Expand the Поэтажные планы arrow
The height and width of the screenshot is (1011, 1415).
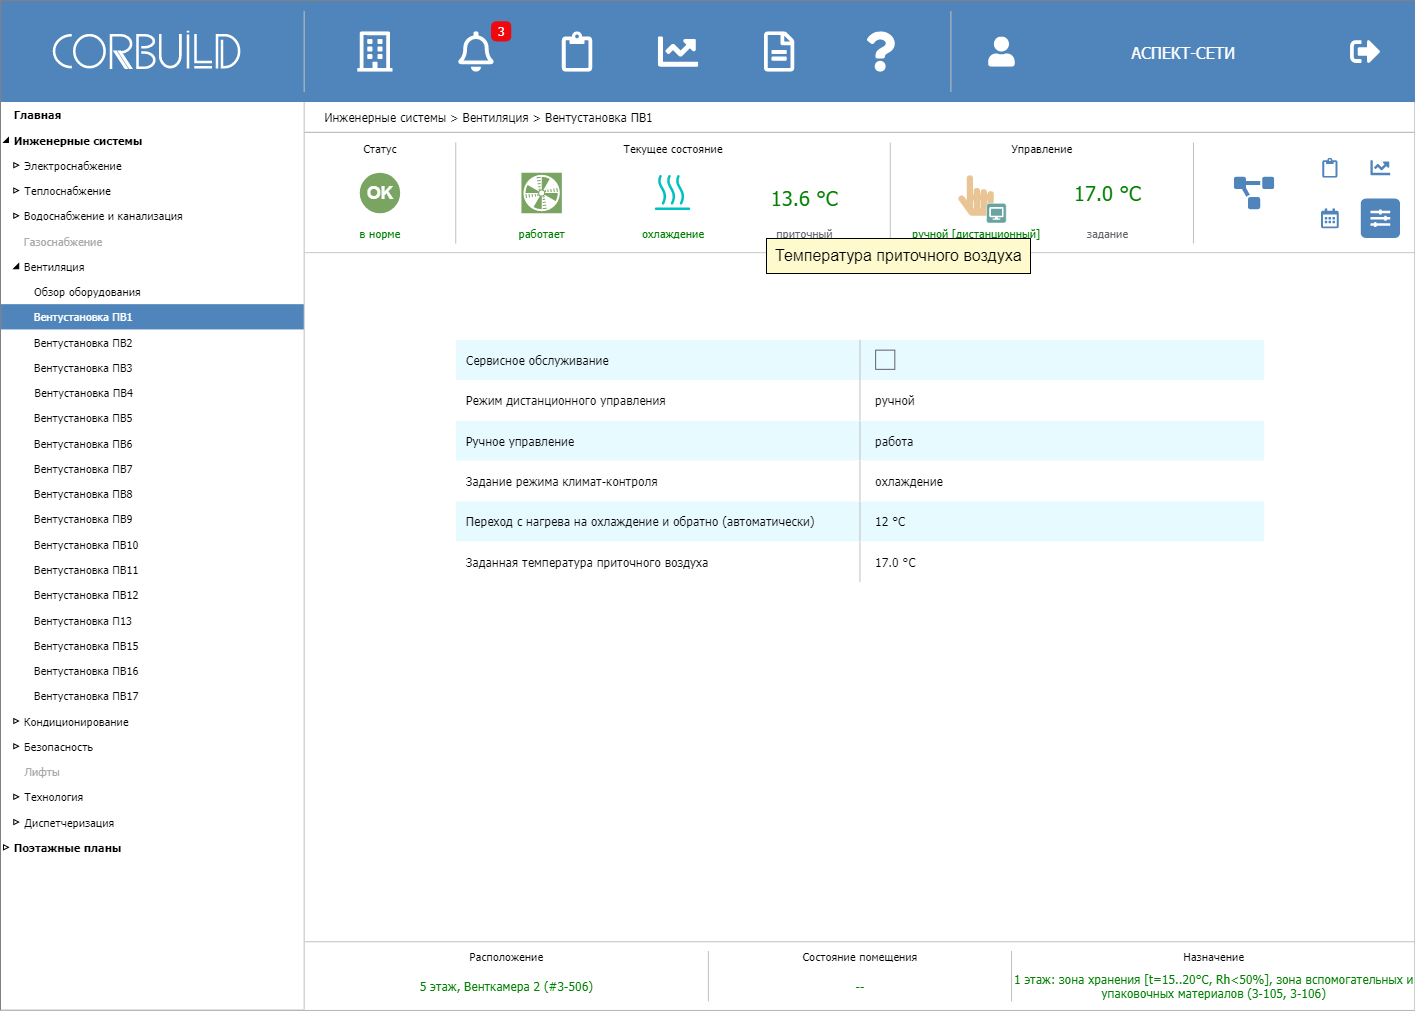[6, 848]
